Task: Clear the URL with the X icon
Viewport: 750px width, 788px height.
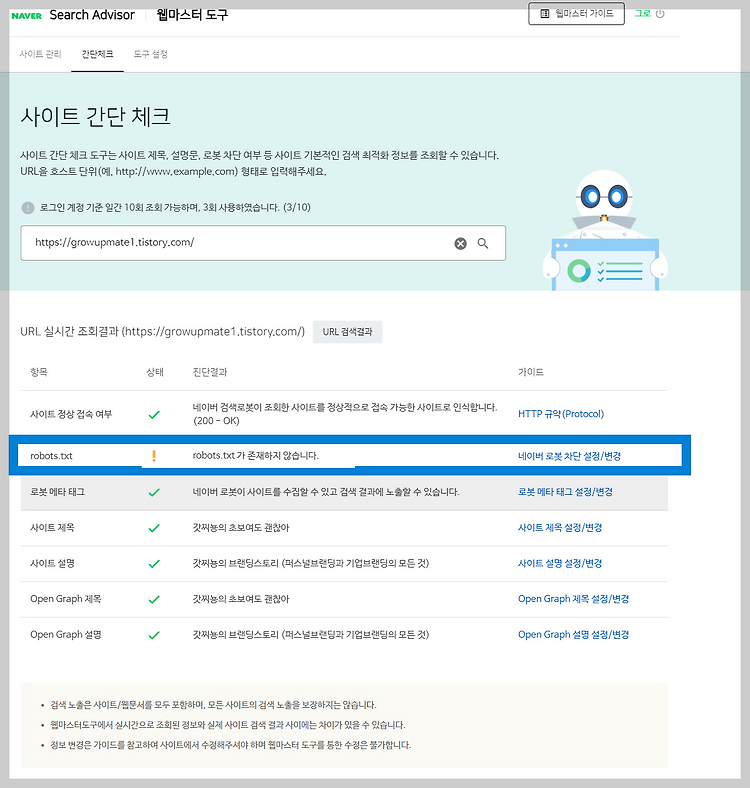Action: click(x=460, y=244)
